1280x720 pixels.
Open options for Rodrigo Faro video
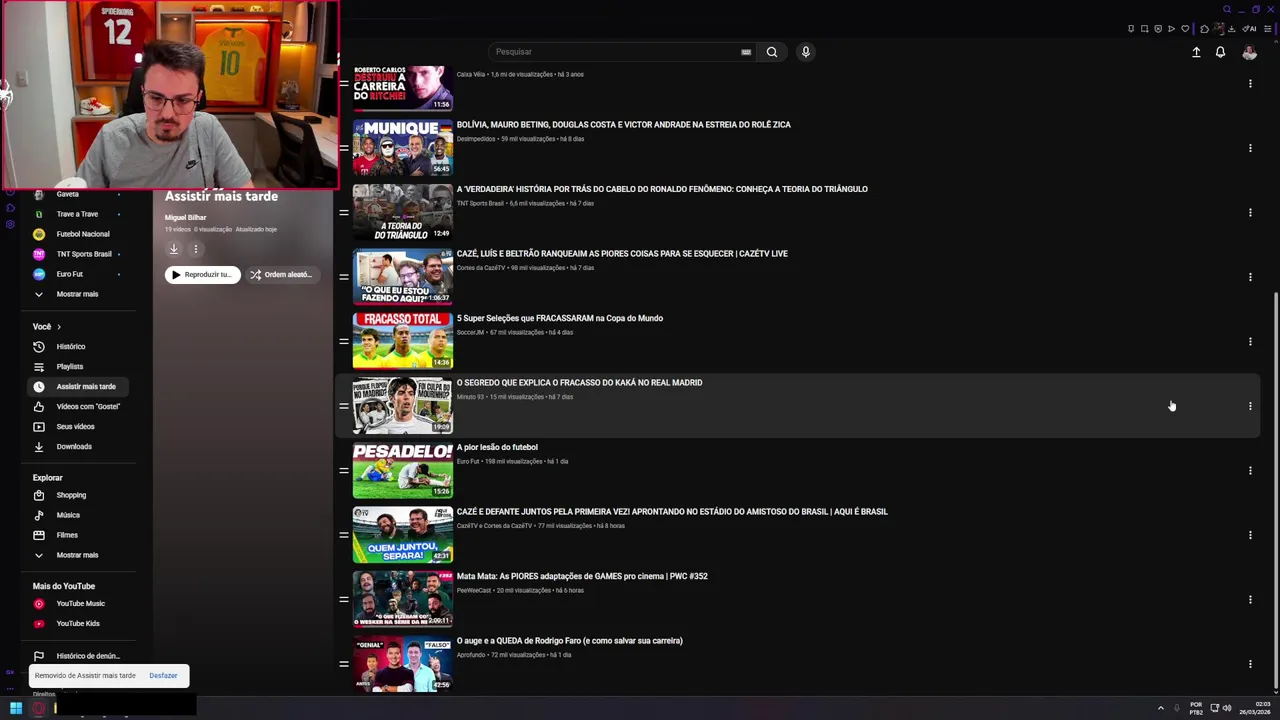(x=1250, y=664)
